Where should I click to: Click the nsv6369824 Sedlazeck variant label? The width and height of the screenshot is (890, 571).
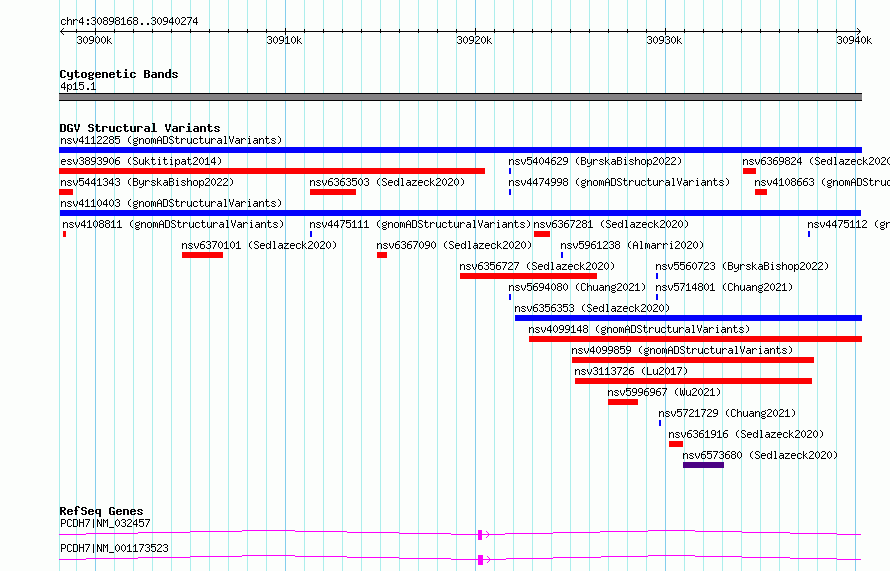tap(816, 161)
